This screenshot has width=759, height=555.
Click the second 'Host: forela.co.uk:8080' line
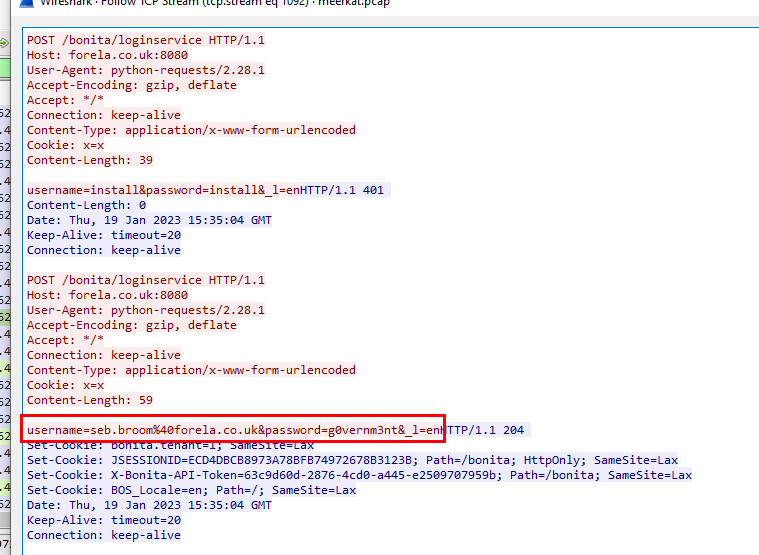107,295
